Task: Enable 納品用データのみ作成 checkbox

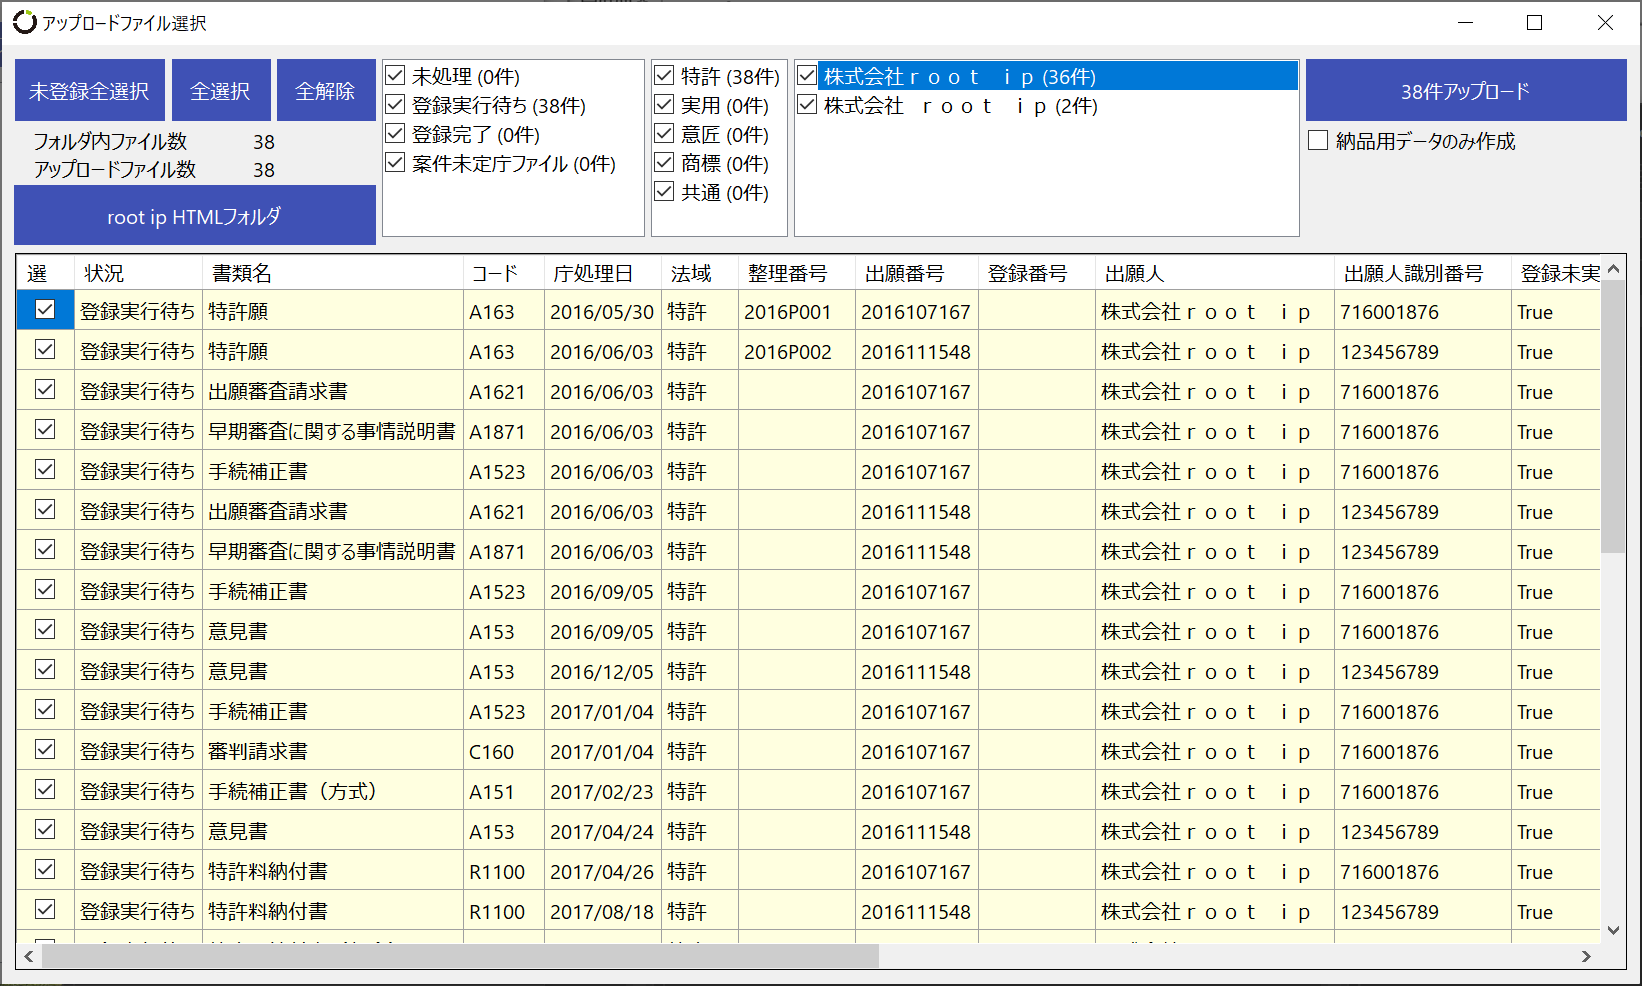Action: [x=1318, y=141]
